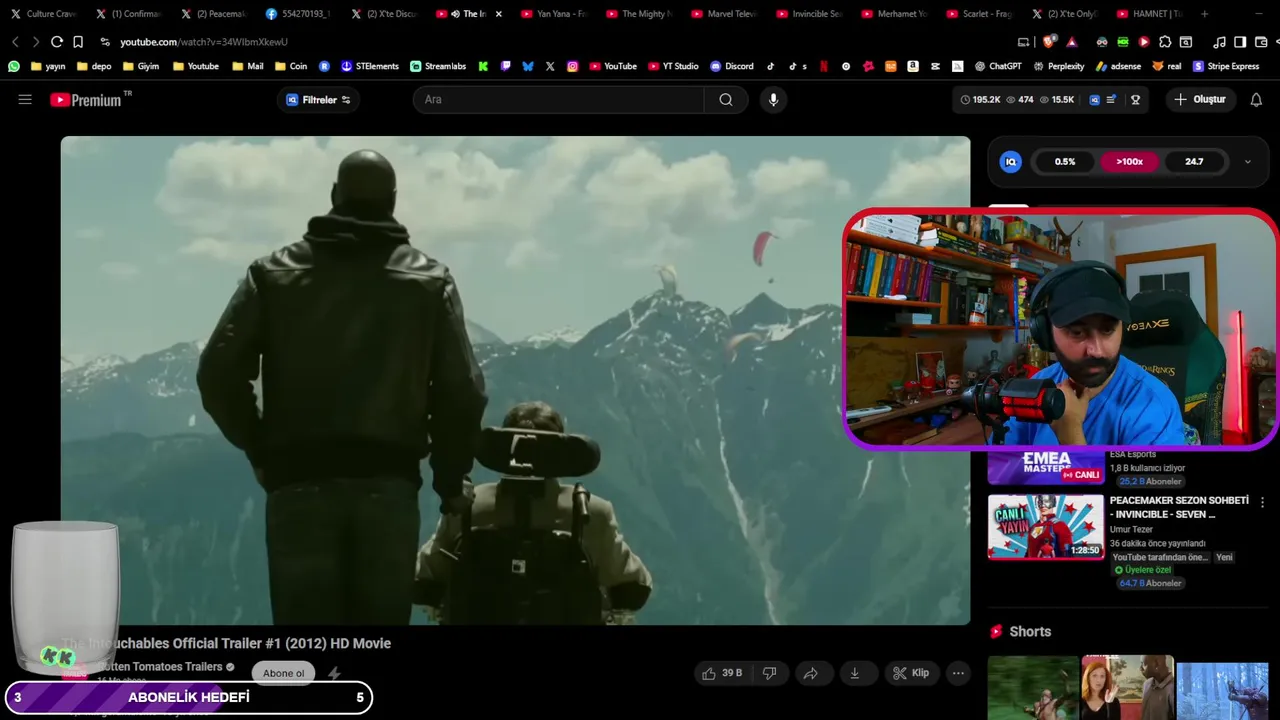
Task: Click the Intouchables video player frame
Action: click(x=515, y=380)
